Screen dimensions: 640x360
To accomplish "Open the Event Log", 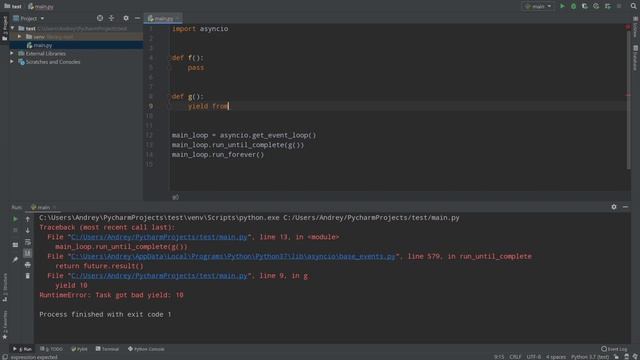I will [614, 349].
